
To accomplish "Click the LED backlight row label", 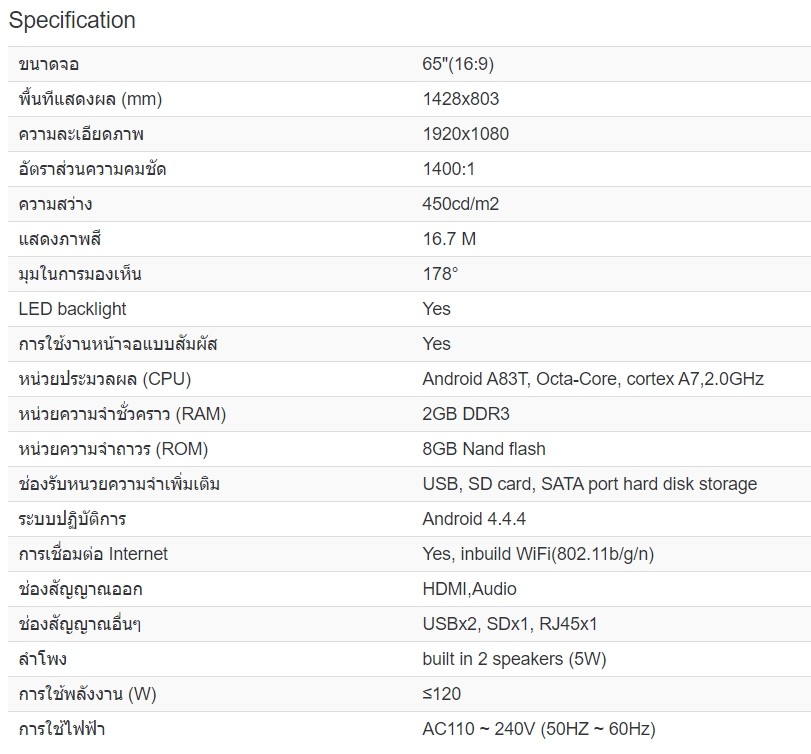I will (73, 309).
